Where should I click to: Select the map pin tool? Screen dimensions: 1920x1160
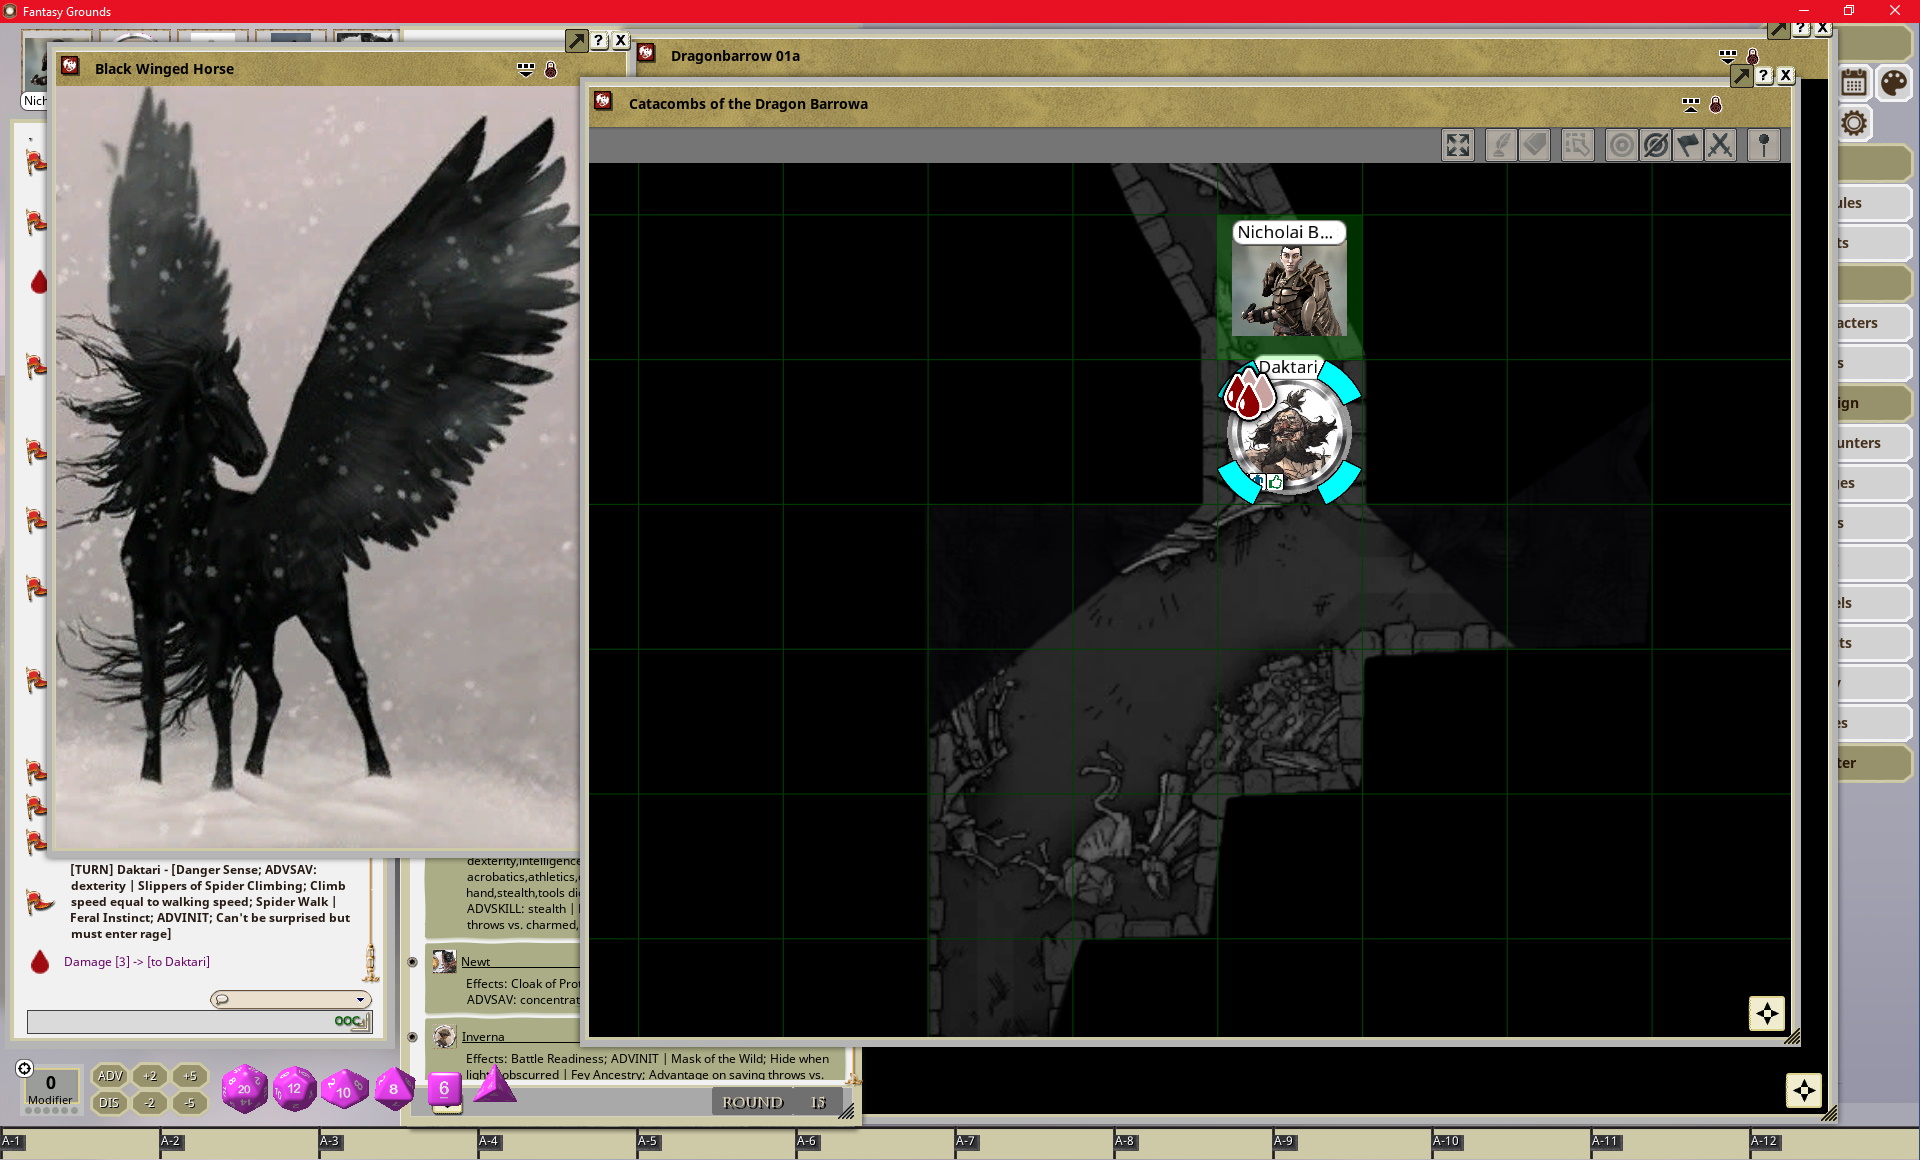tap(1764, 146)
